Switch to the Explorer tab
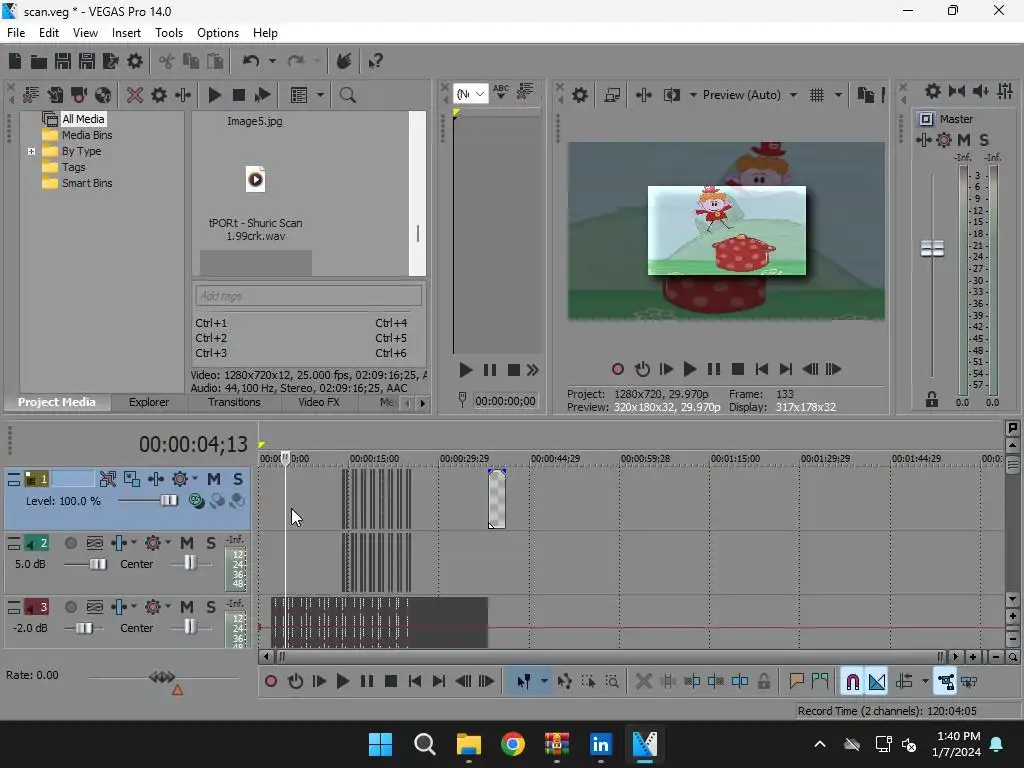This screenshot has width=1024, height=768. [x=149, y=402]
